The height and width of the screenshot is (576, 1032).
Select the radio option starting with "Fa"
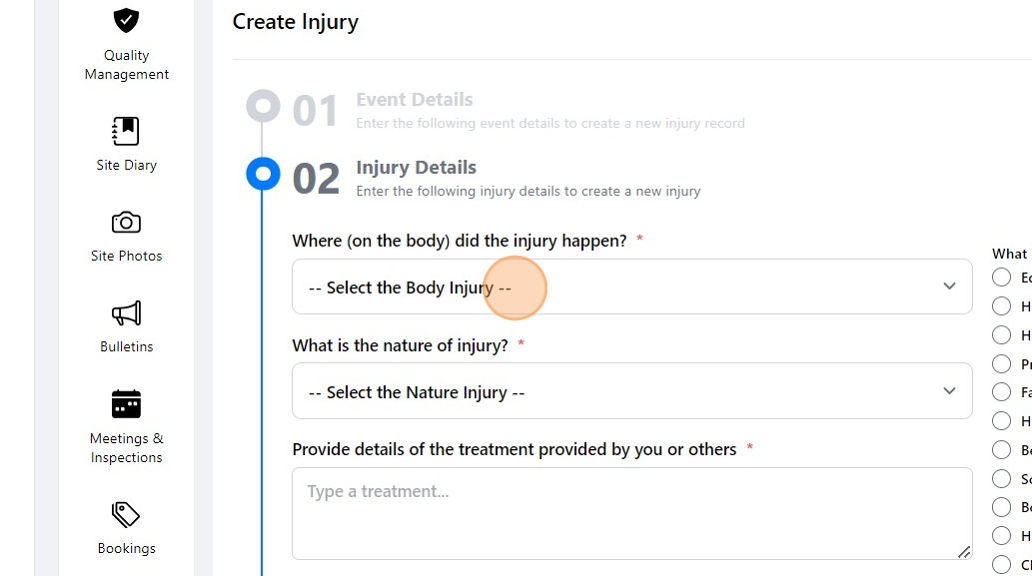1001,392
